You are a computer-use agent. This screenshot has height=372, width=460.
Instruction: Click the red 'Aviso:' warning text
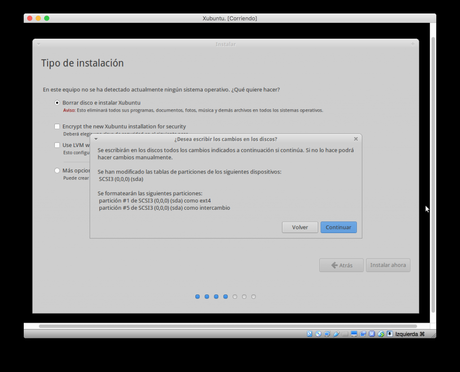point(69,110)
